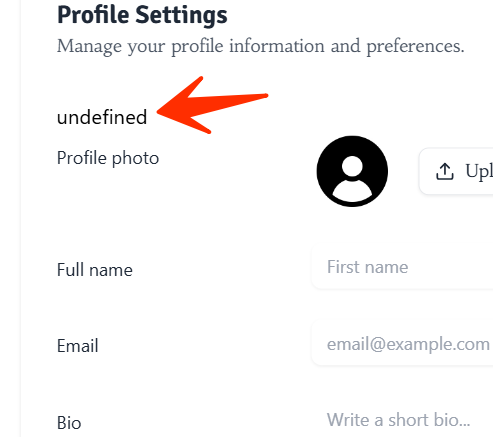The image size is (493, 437).
Task: Click the word 'photo' in the Profile photo label
Action: coord(135,159)
